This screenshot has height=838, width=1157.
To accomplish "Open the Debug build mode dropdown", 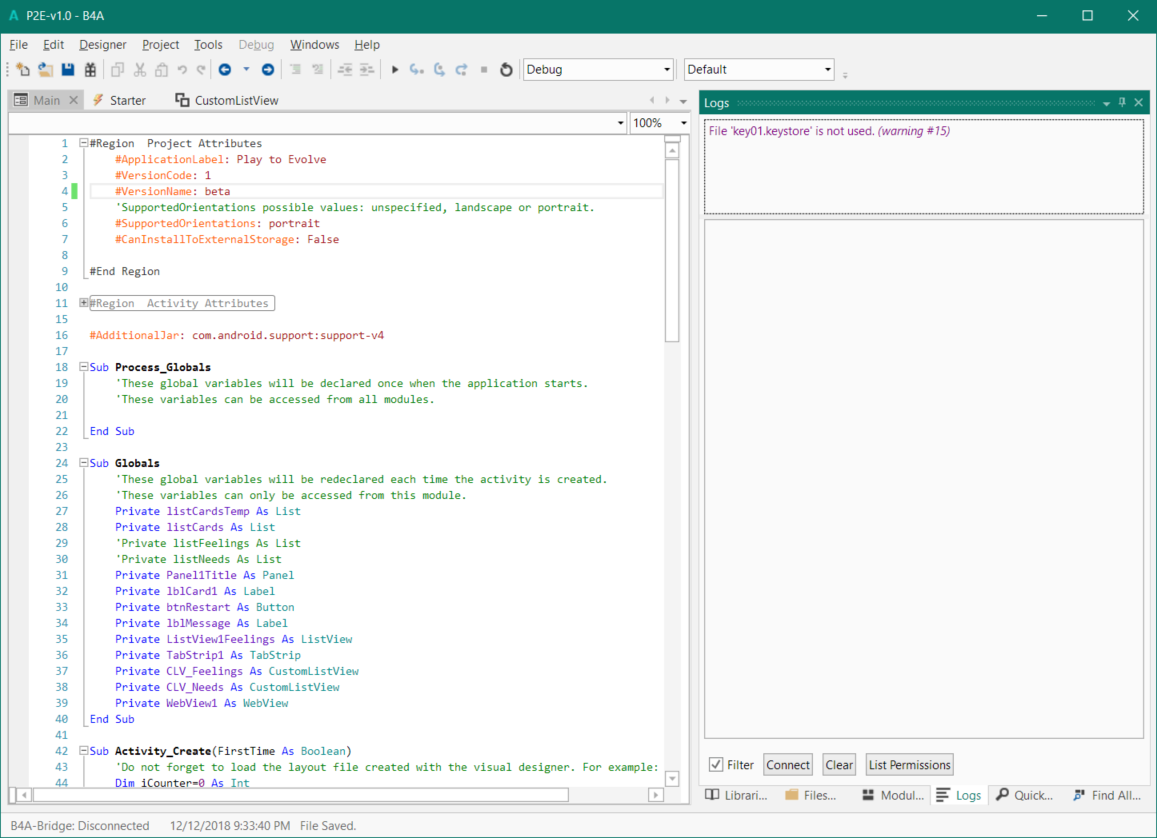I will tap(666, 70).
